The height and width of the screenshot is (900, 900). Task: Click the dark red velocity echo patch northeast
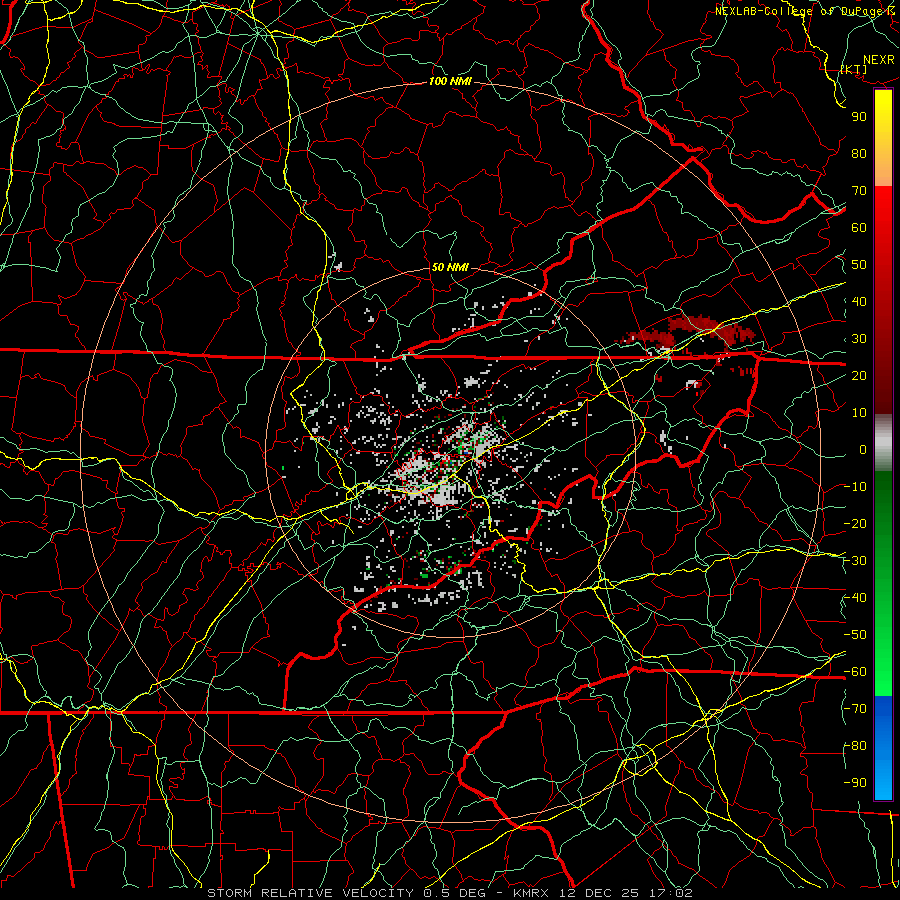coord(695,330)
